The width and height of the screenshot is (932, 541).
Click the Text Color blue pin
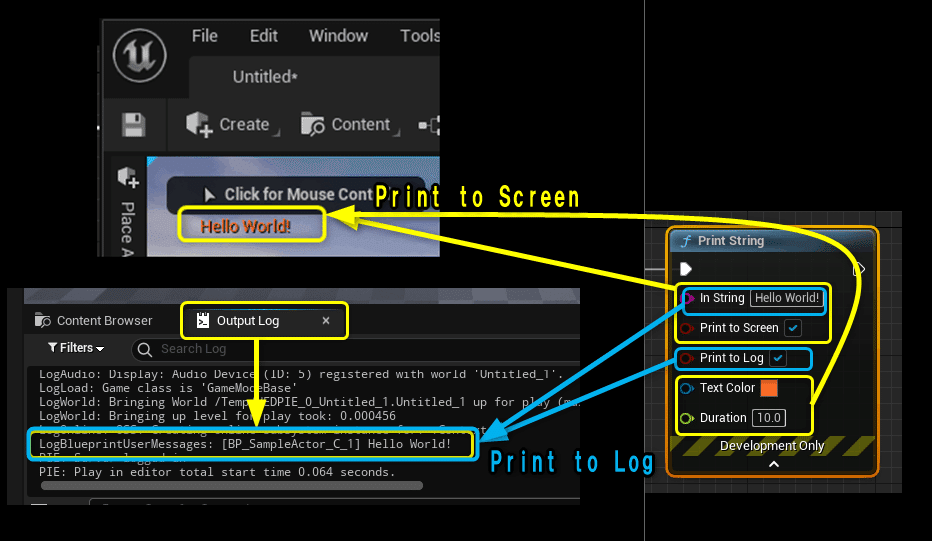tap(687, 388)
